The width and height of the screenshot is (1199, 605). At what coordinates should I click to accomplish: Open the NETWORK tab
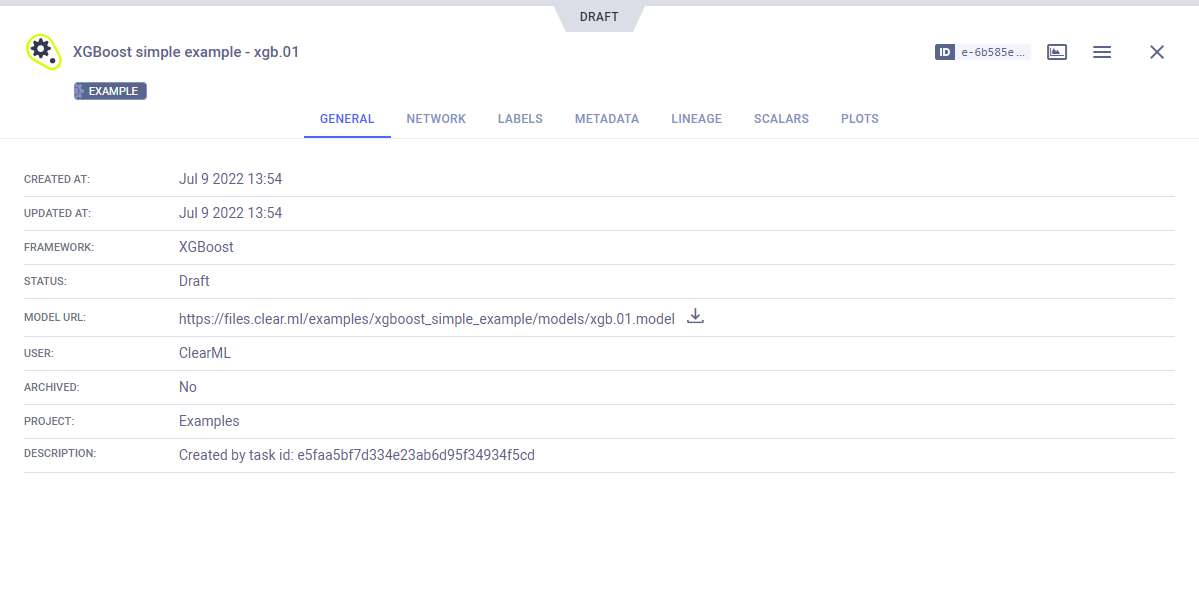coord(436,119)
